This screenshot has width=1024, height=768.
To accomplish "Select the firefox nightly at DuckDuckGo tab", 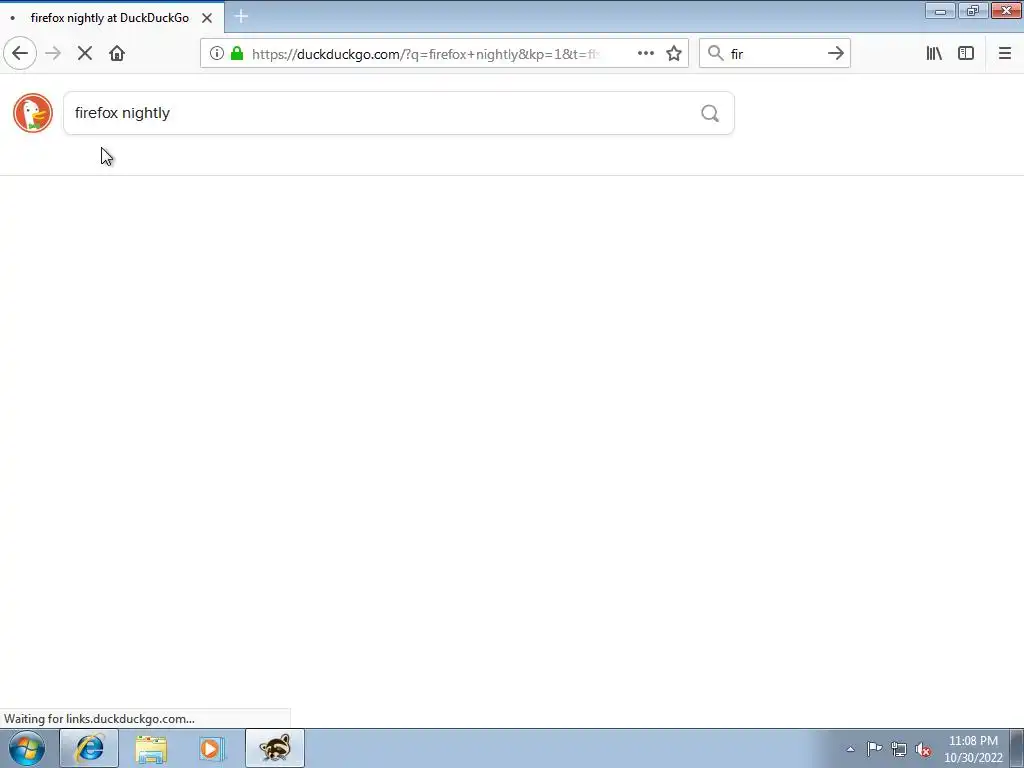I will (x=112, y=18).
